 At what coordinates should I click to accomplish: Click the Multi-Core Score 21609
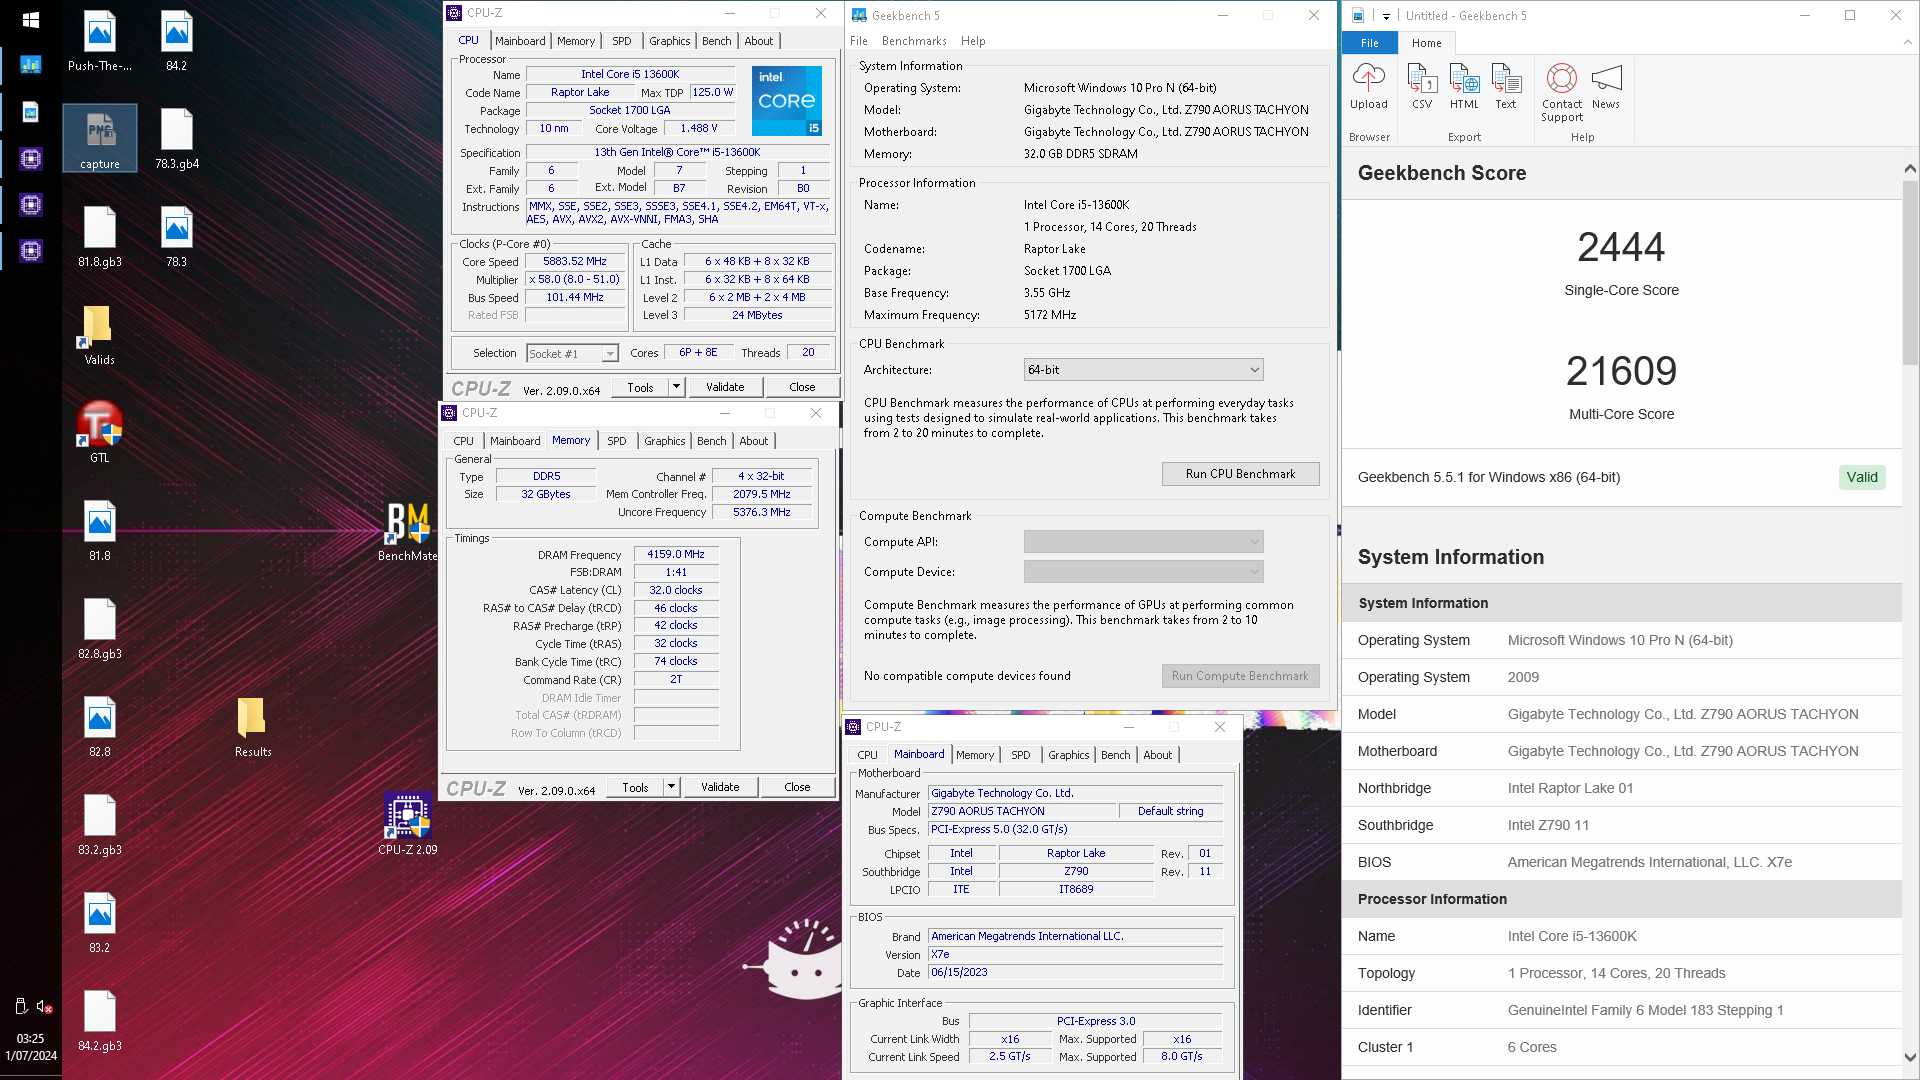pyautogui.click(x=1620, y=372)
